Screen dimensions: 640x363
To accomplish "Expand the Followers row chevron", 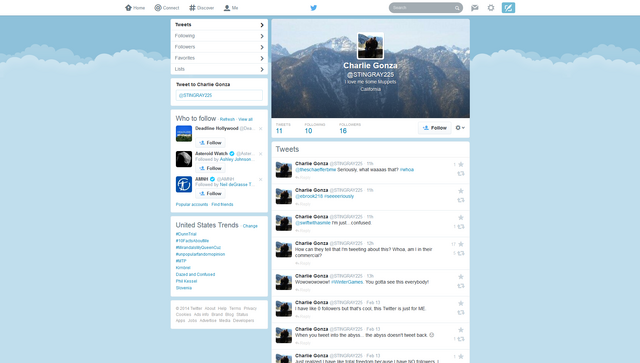I will tap(262, 47).
